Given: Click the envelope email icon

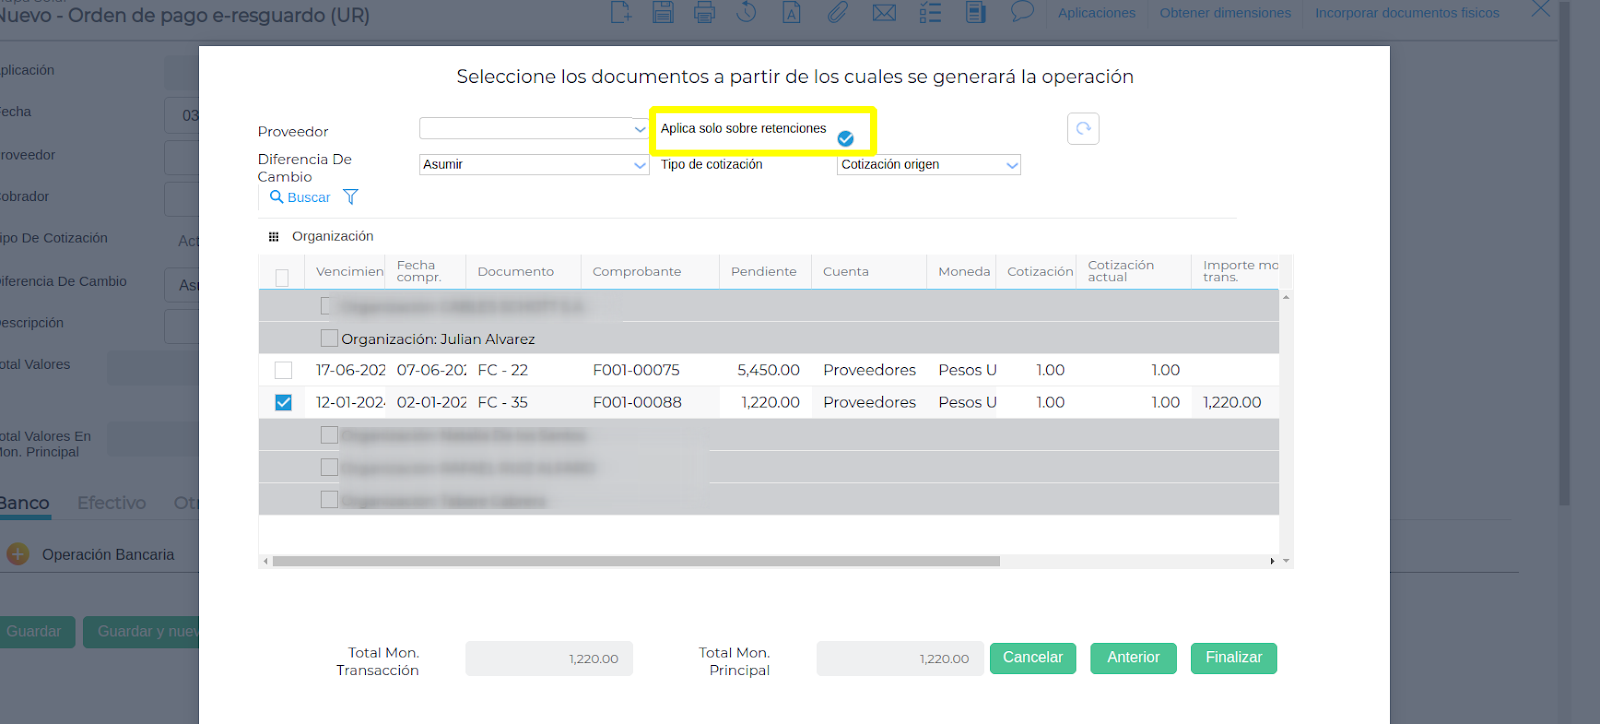Looking at the screenshot, I should click(884, 12).
